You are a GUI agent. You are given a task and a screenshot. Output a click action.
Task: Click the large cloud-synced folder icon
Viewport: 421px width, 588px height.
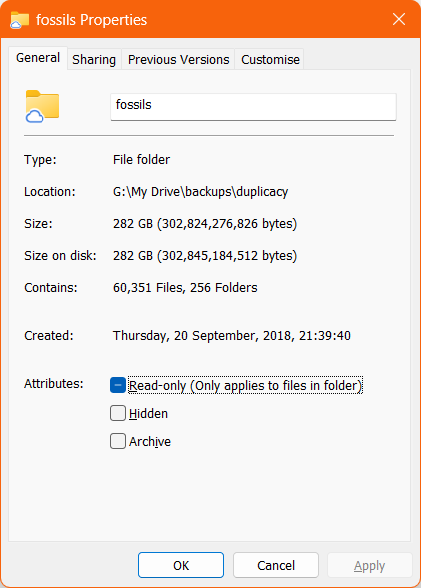click(42, 106)
